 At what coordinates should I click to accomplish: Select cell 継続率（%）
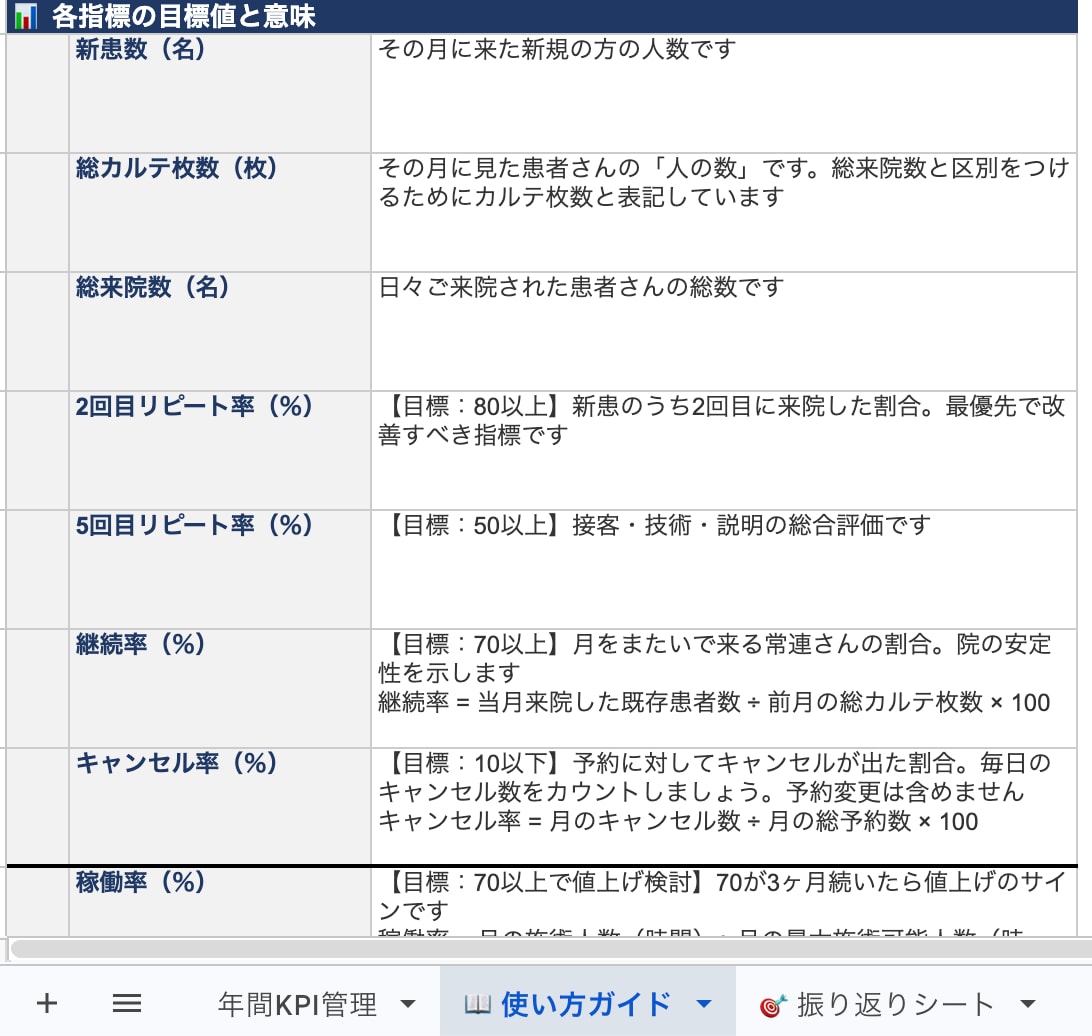[x=220, y=689]
